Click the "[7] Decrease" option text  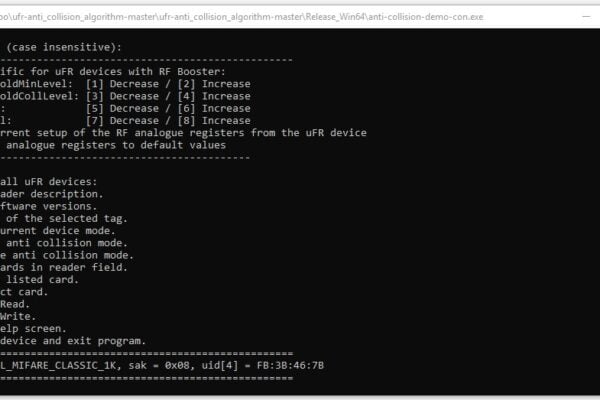tap(122, 121)
